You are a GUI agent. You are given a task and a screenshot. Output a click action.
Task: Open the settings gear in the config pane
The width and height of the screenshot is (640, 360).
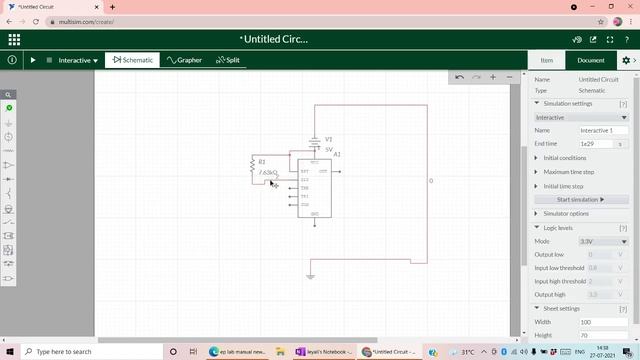tap(626, 60)
